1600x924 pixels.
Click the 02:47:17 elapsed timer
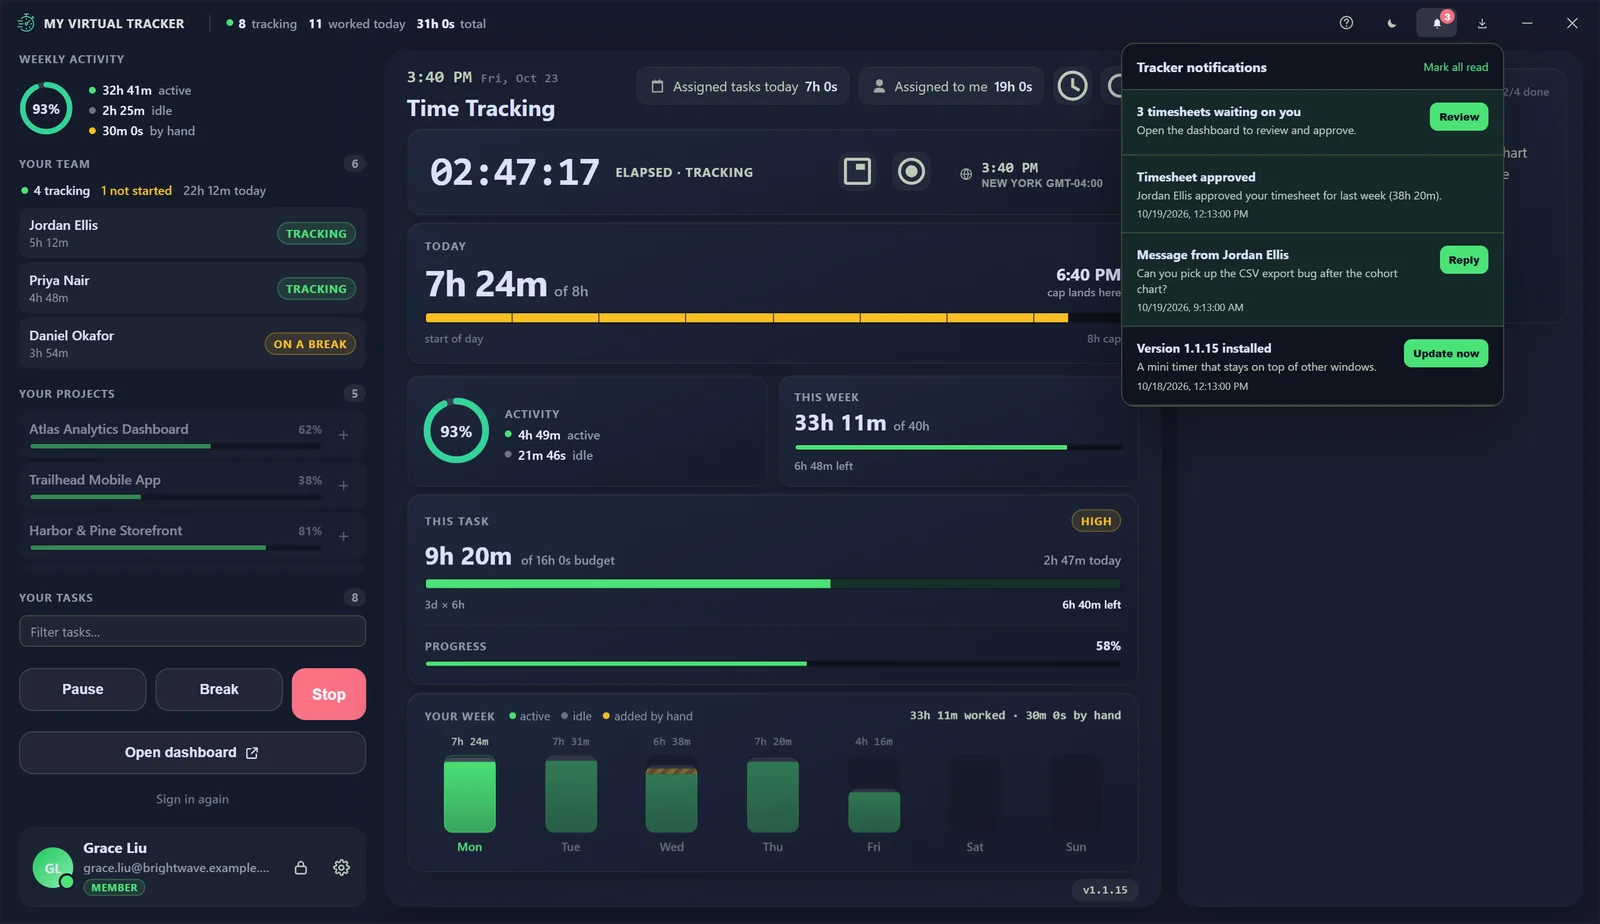click(515, 172)
